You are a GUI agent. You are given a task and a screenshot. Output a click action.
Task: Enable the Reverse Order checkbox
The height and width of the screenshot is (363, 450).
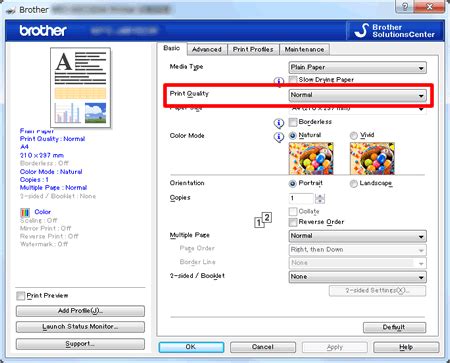coord(293,222)
